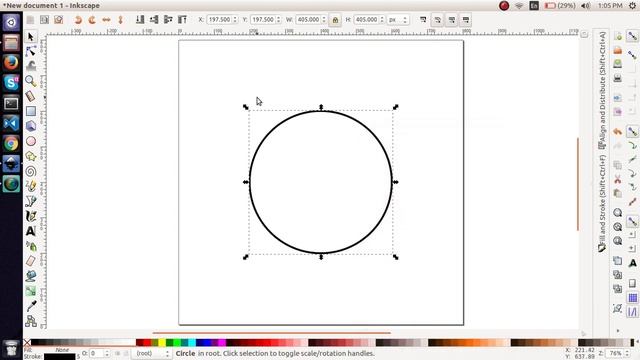640x360 pixels.
Task: Open the (root) layer dropdown
Action: click(151, 353)
